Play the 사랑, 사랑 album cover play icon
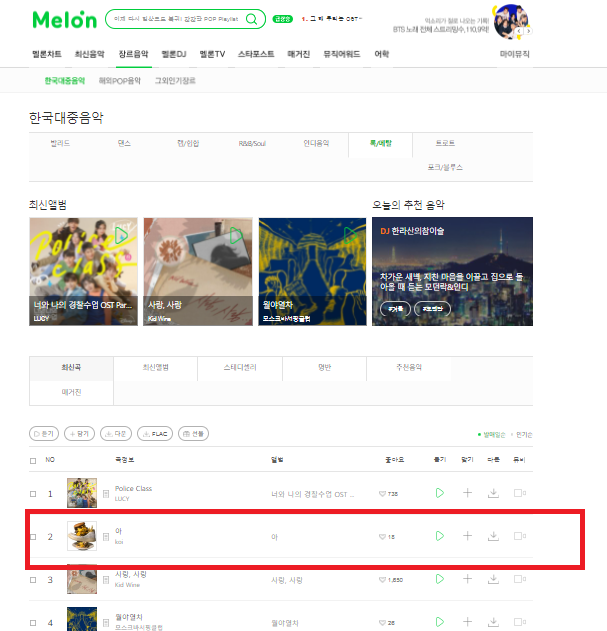The height and width of the screenshot is (631, 607). [236, 235]
